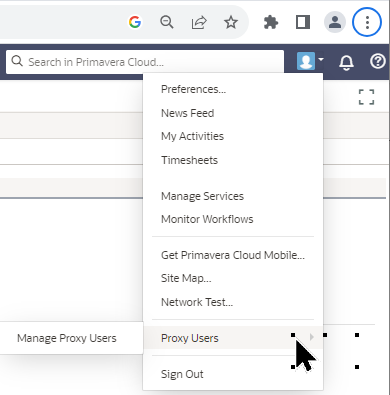Bookmark this page with star icon
Viewport: 390px width, 395px height.
231,22
